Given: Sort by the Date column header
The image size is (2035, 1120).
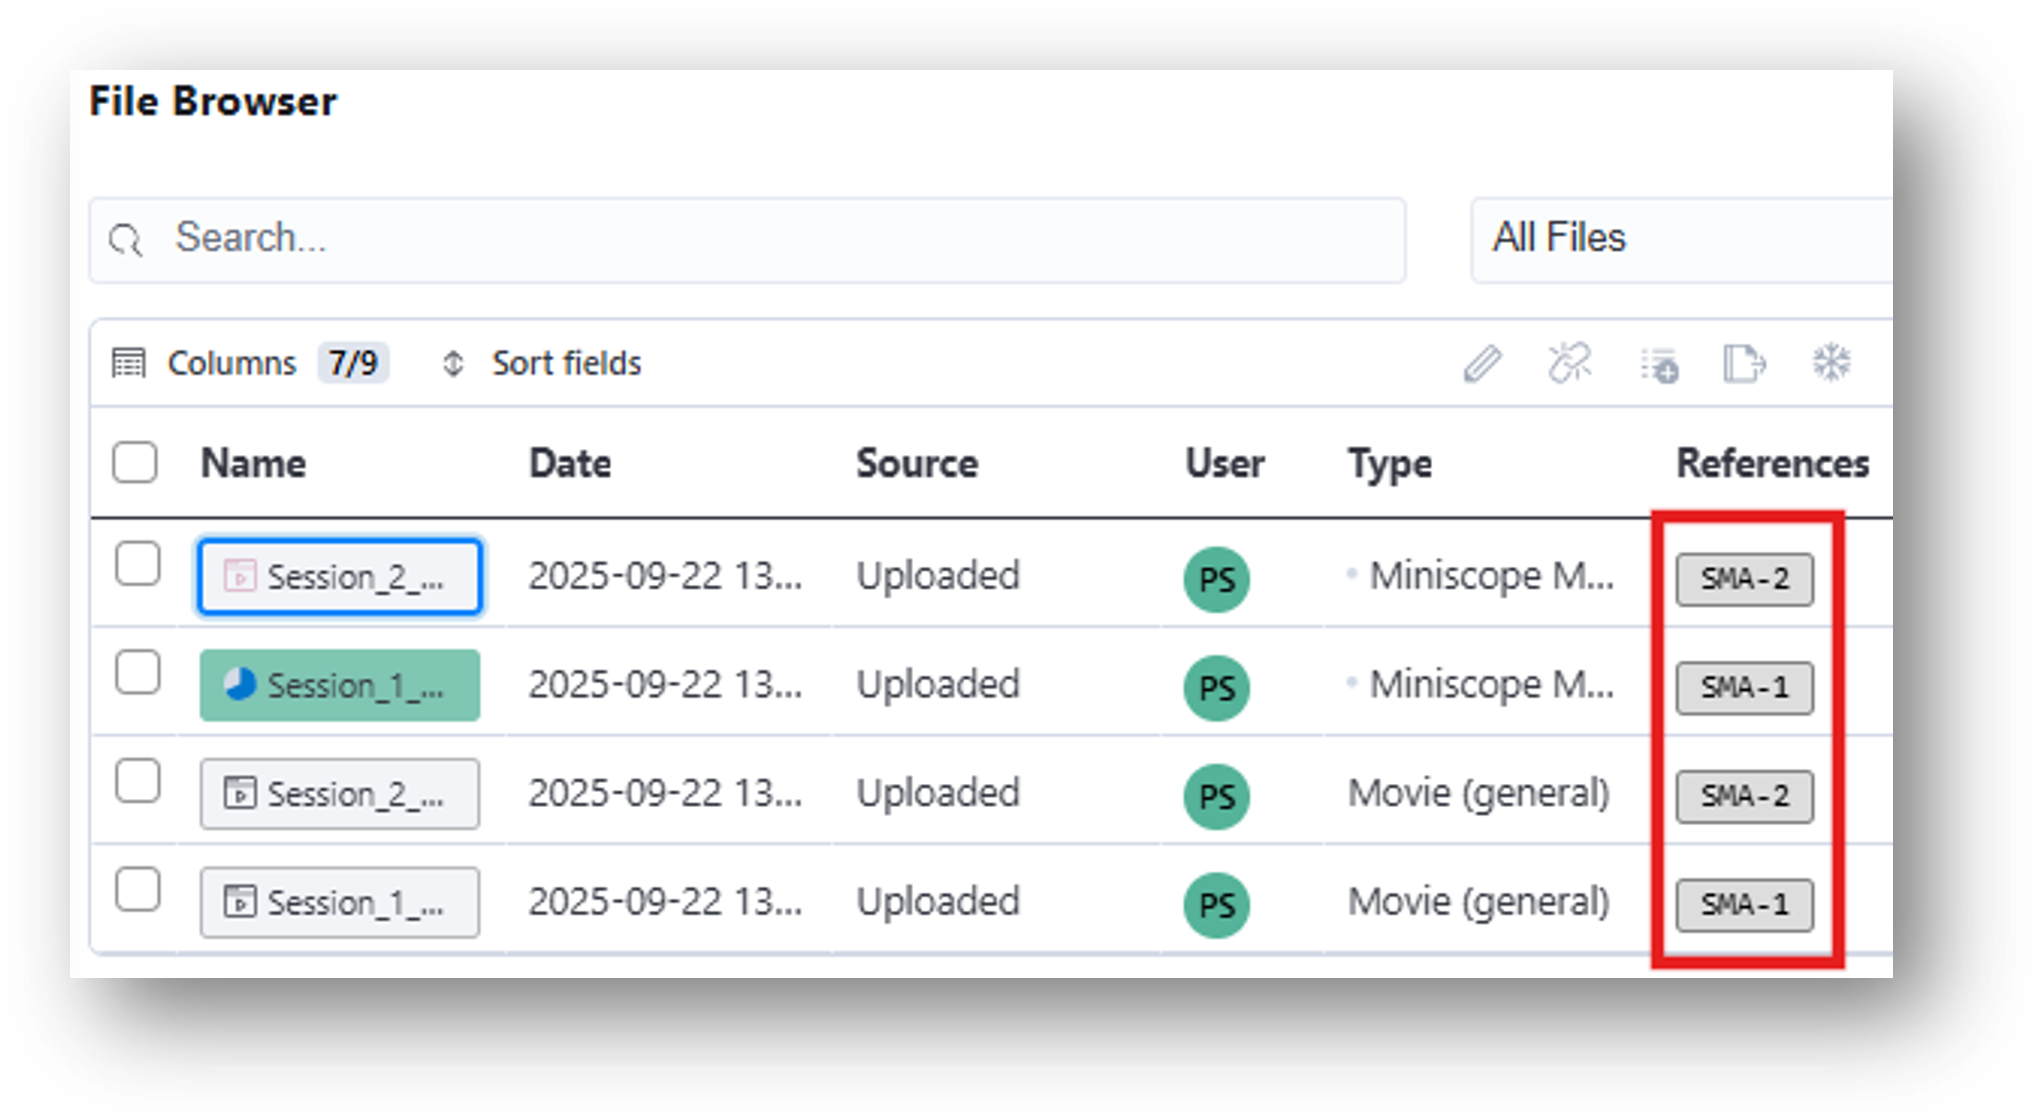Looking at the screenshot, I should coord(570,464).
